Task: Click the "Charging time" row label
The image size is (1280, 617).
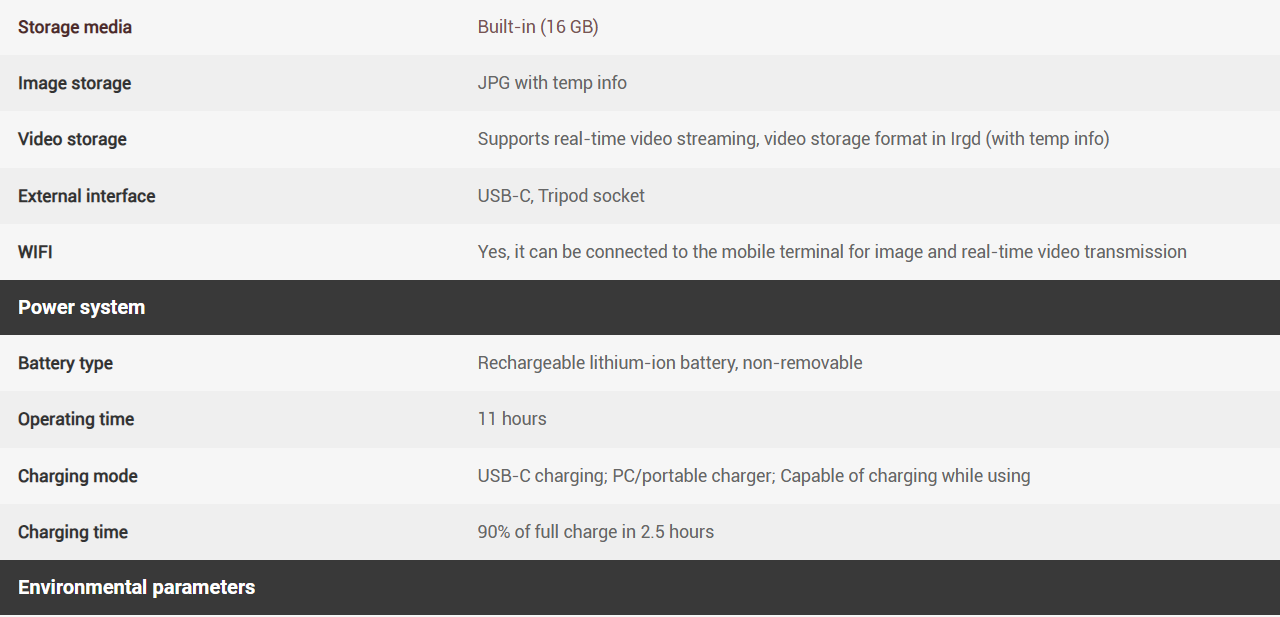Action: pyautogui.click(x=73, y=532)
